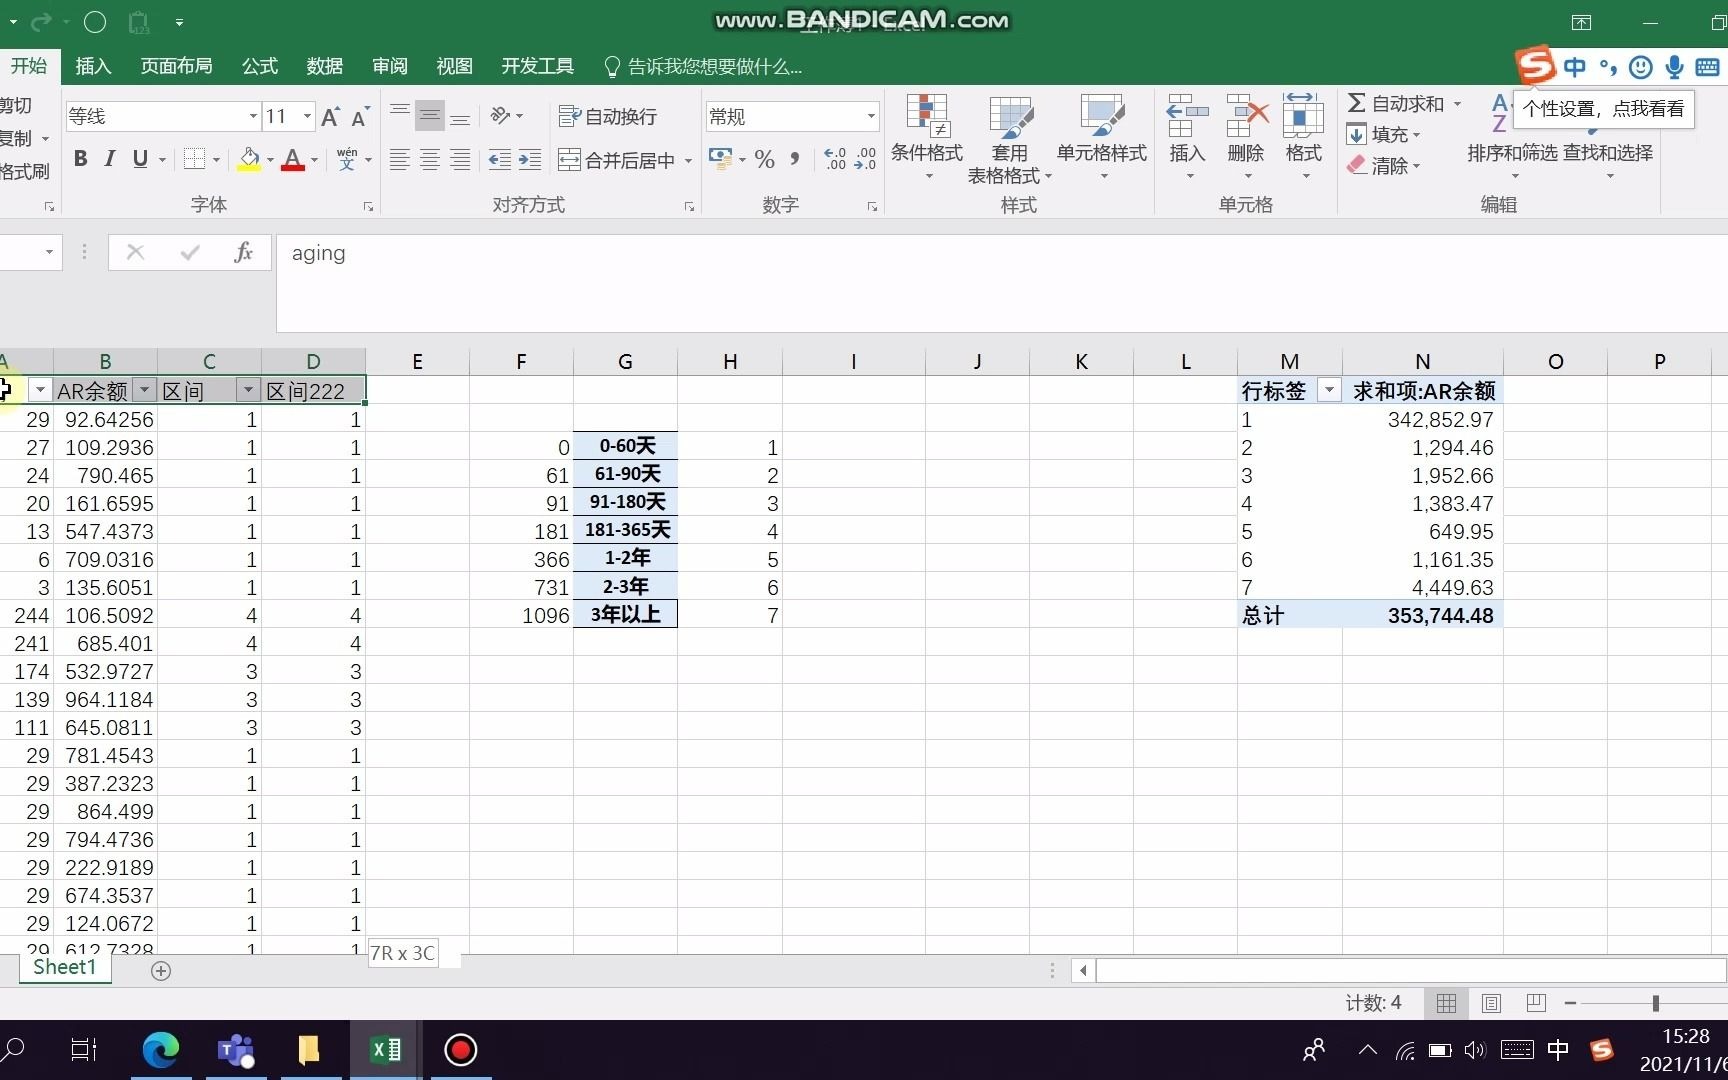
Task: Apply percent style format
Action: (765, 160)
